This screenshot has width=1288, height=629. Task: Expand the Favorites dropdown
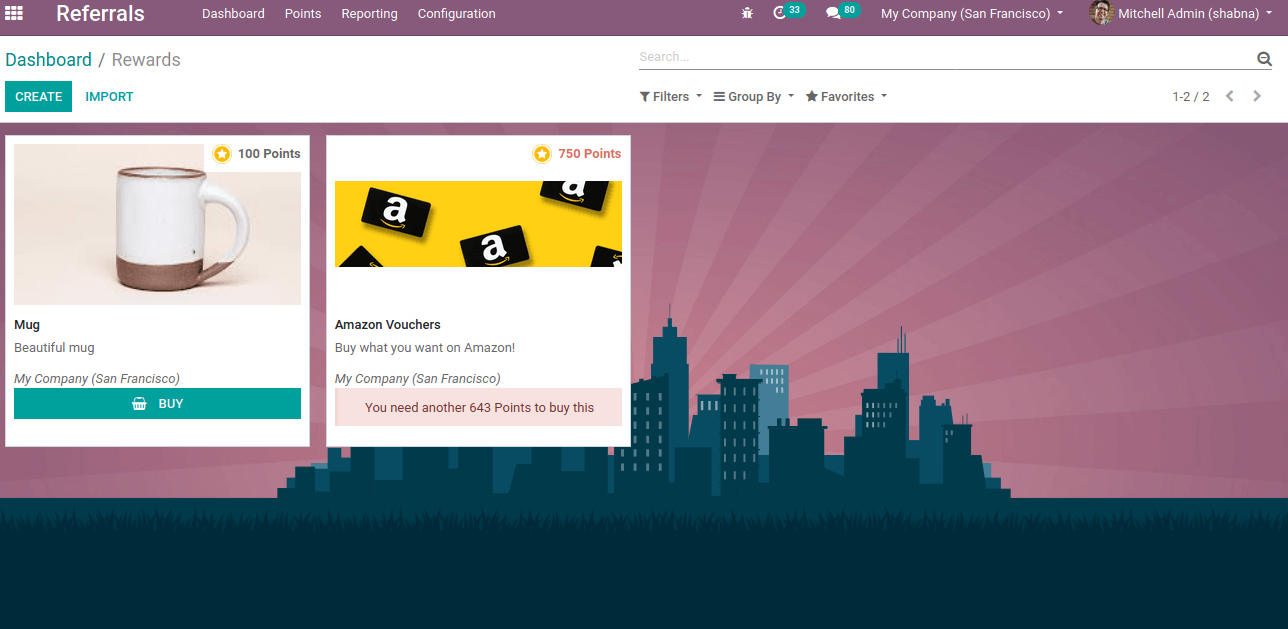[846, 96]
